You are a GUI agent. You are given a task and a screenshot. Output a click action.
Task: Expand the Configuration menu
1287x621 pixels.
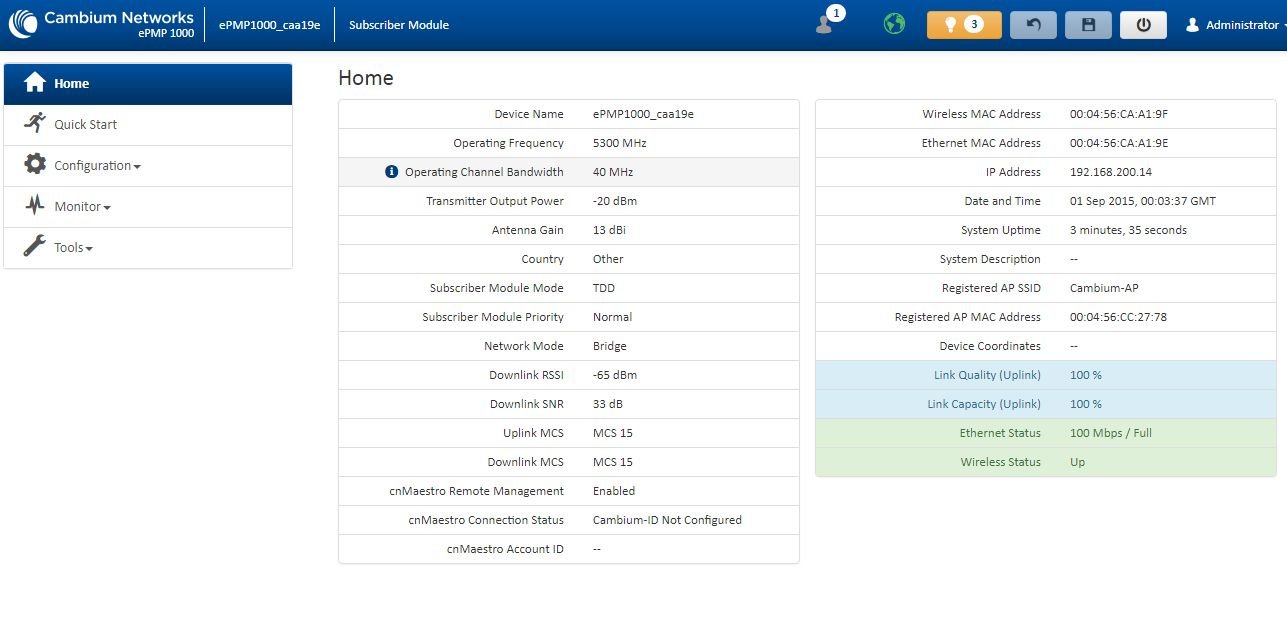96,166
